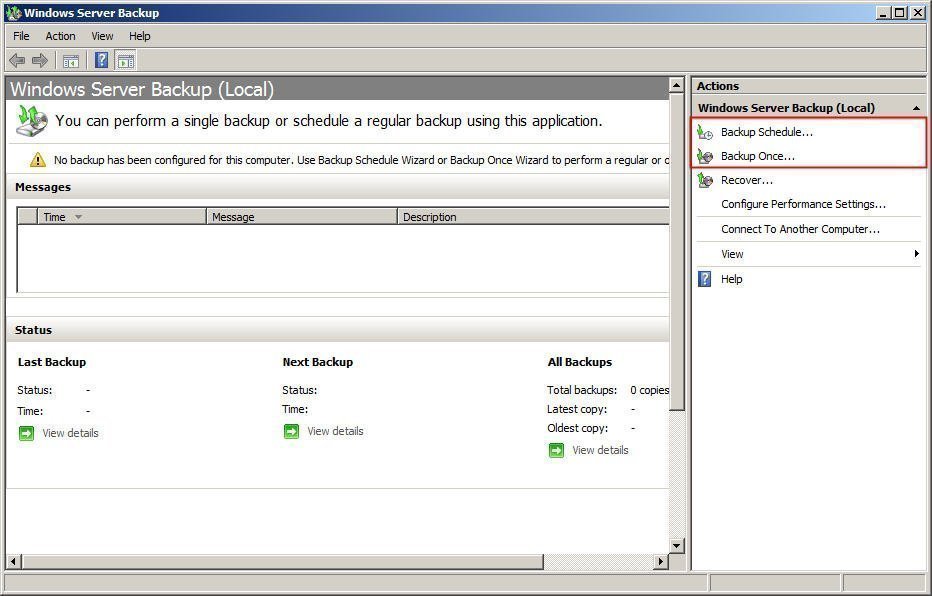Toggle the console tree toolbar icon
The height and width of the screenshot is (596, 932).
point(71,61)
